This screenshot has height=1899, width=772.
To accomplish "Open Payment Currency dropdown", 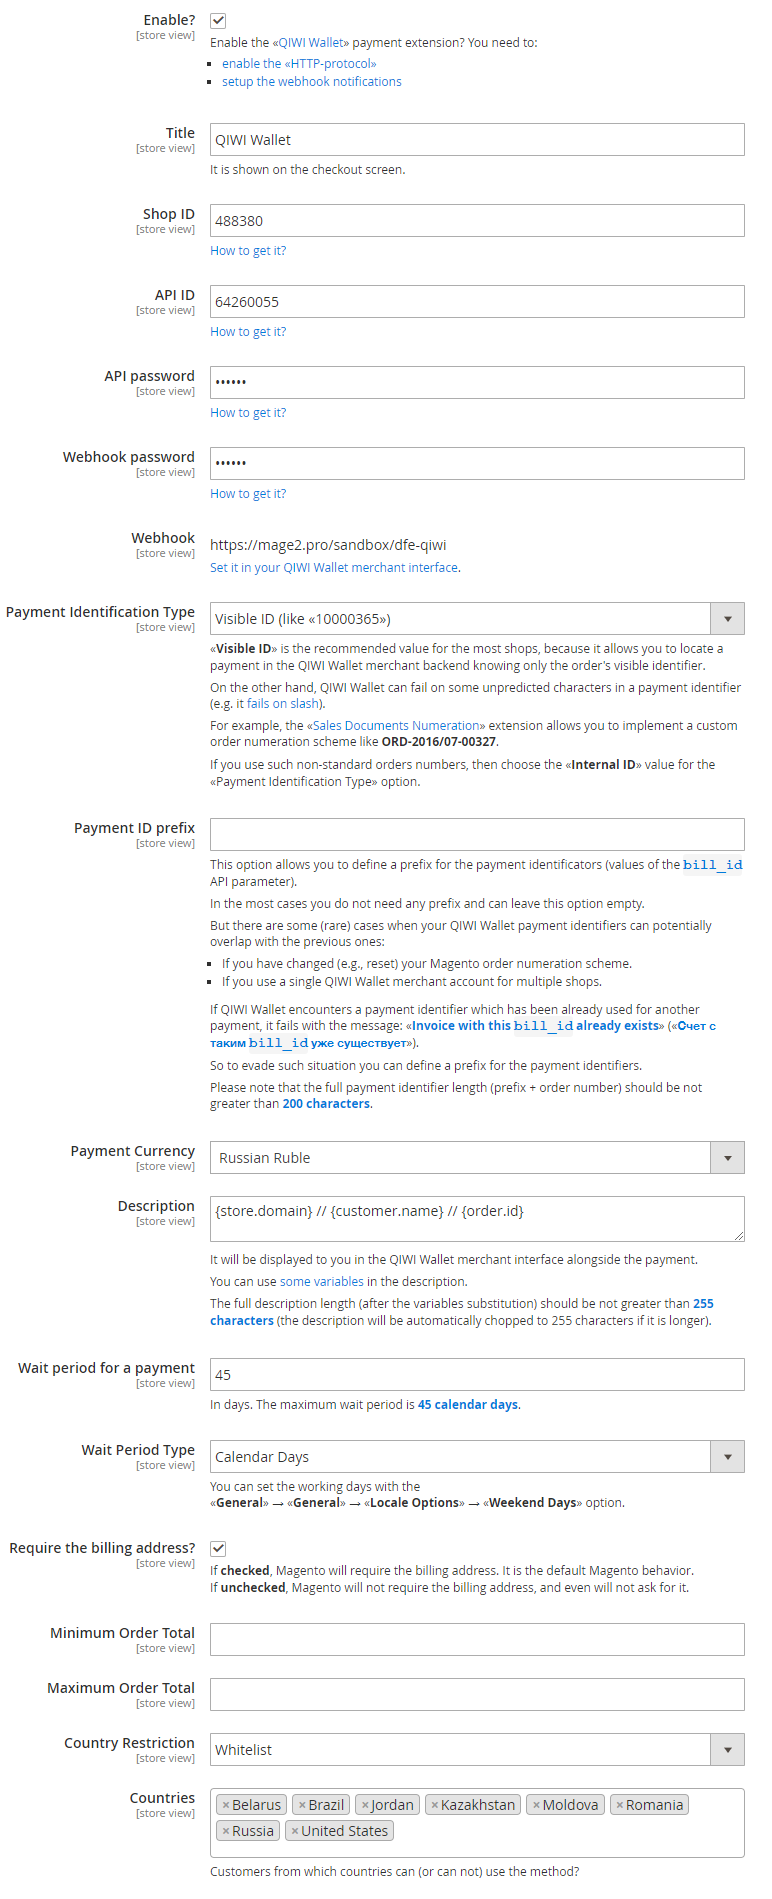I will pos(477,1158).
